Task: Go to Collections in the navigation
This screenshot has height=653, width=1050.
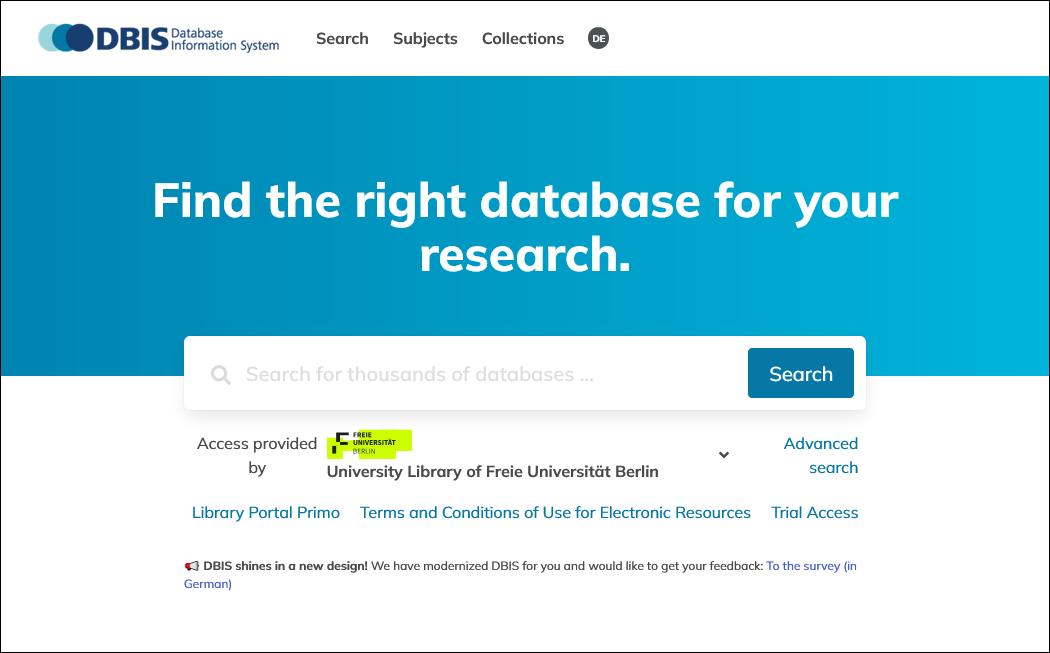Action: pos(523,39)
